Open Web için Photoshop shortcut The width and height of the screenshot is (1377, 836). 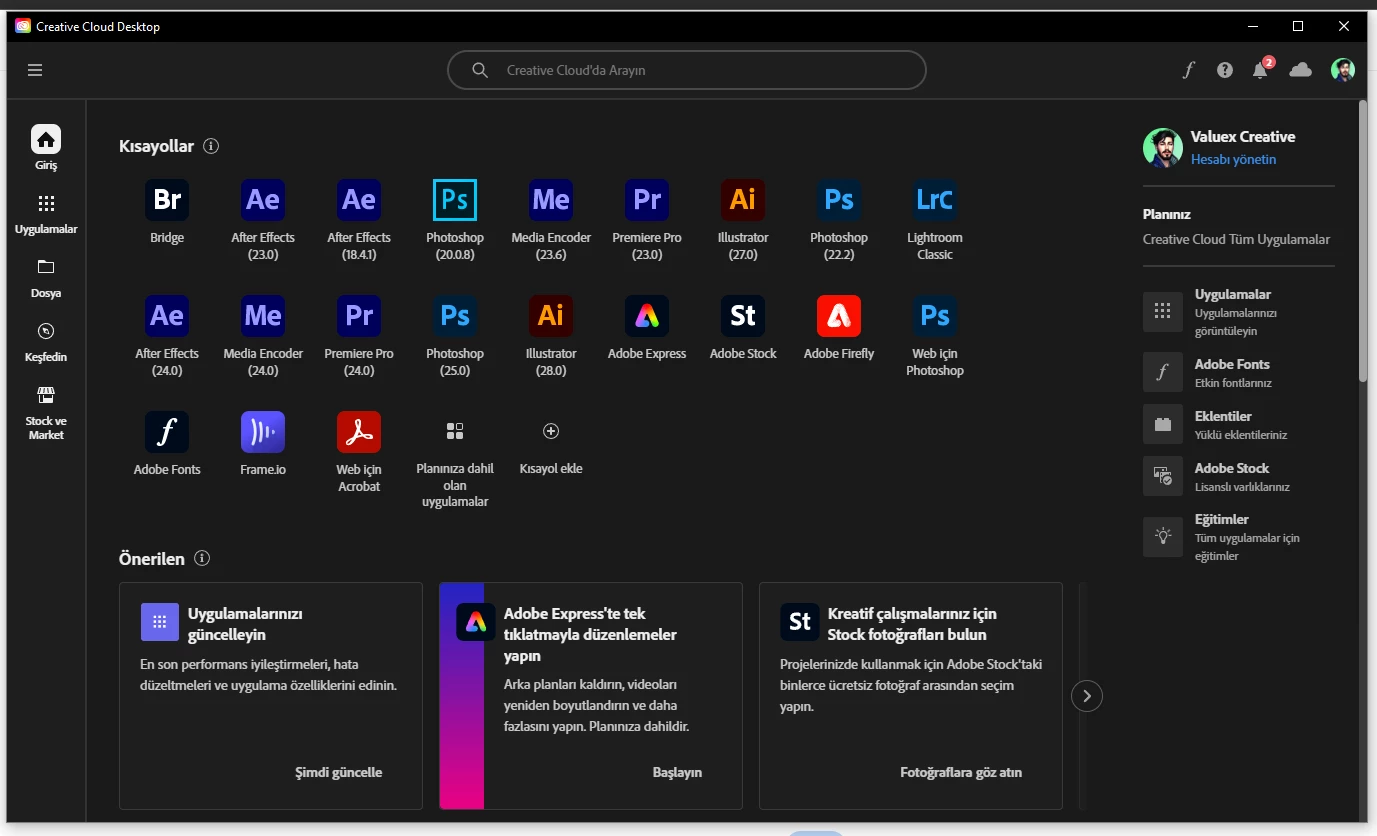pyautogui.click(x=935, y=316)
